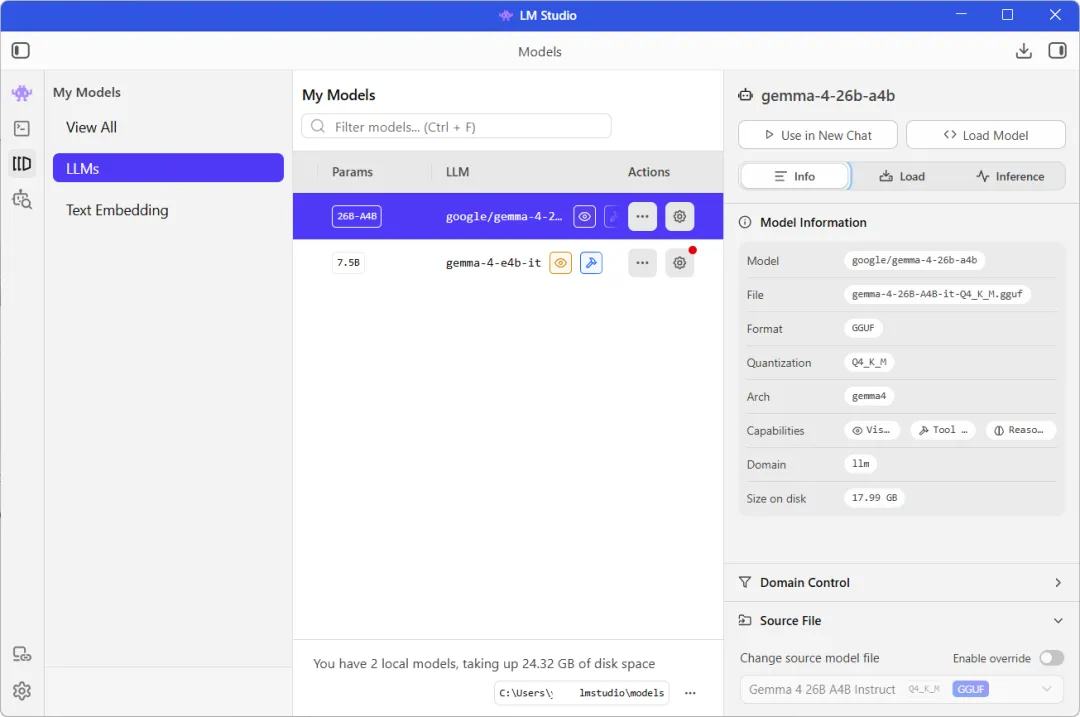
Task: Open settings gear for google/gemma-4-26b row
Action: [679, 216]
